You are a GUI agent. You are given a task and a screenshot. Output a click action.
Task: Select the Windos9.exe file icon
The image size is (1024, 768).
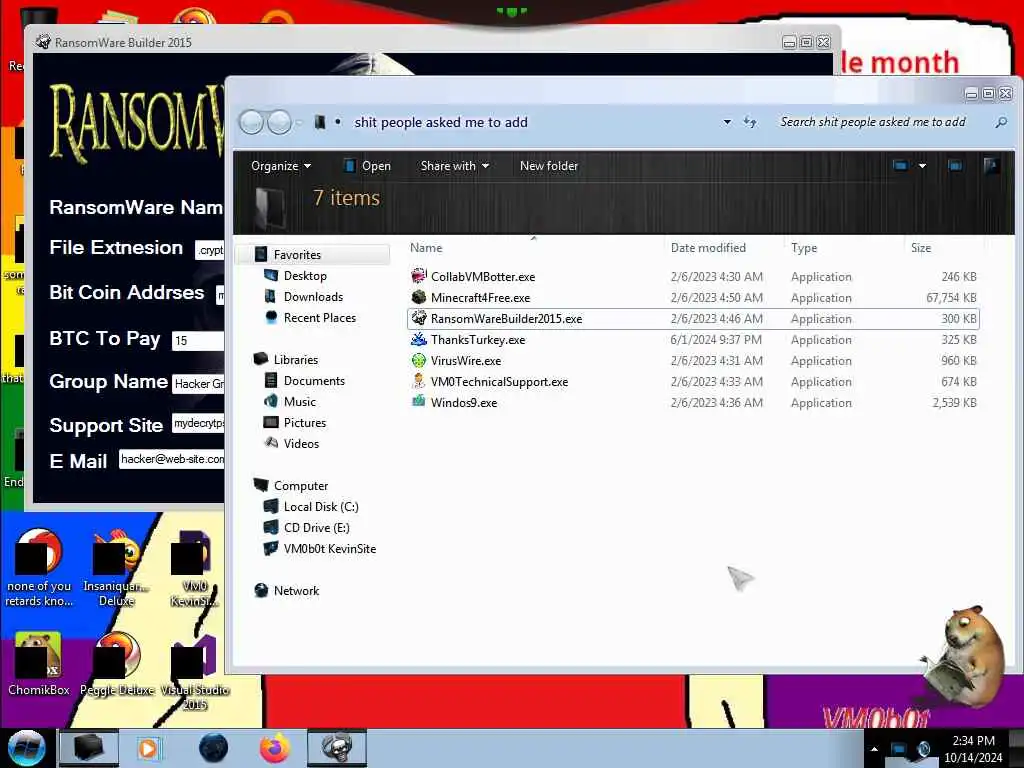pyautogui.click(x=419, y=402)
